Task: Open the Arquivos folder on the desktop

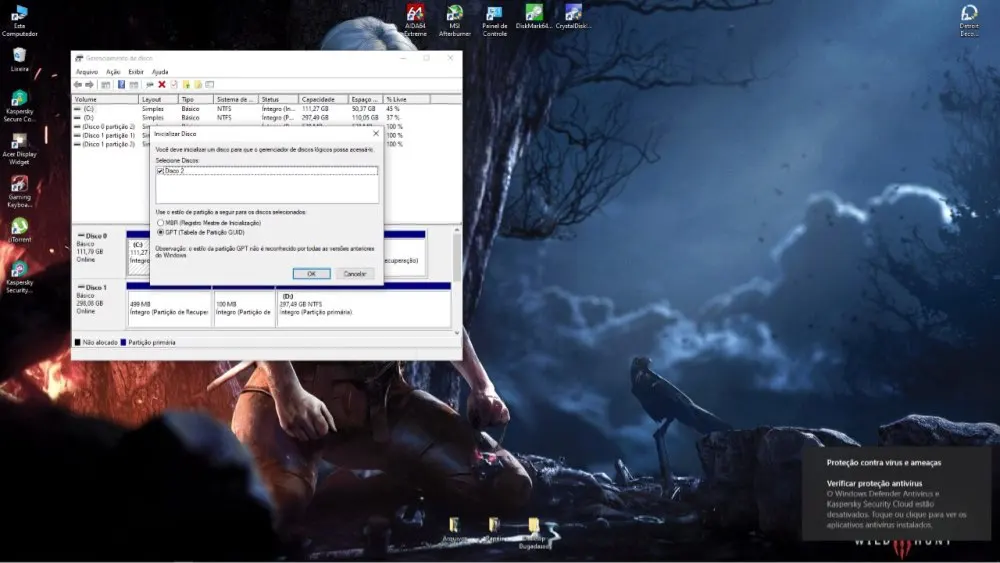Action: click(x=455, y=530)
